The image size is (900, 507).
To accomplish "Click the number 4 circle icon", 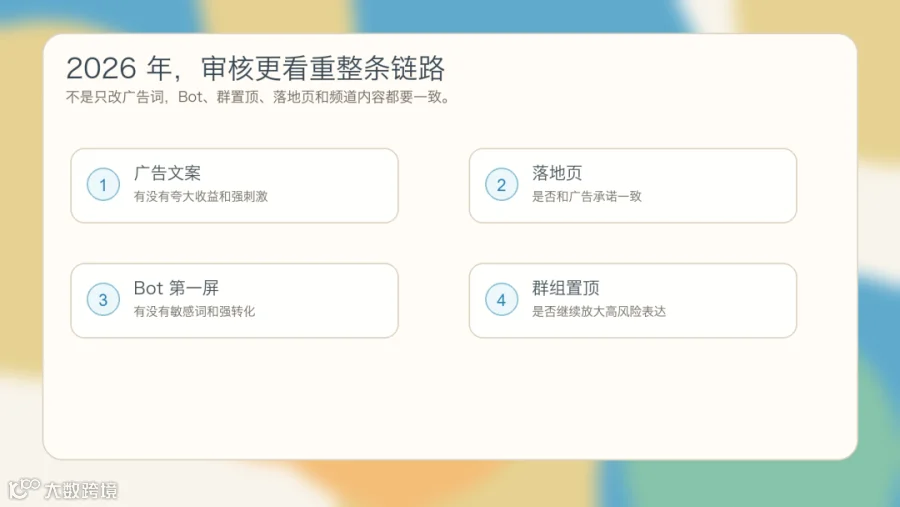I will 502,300.
